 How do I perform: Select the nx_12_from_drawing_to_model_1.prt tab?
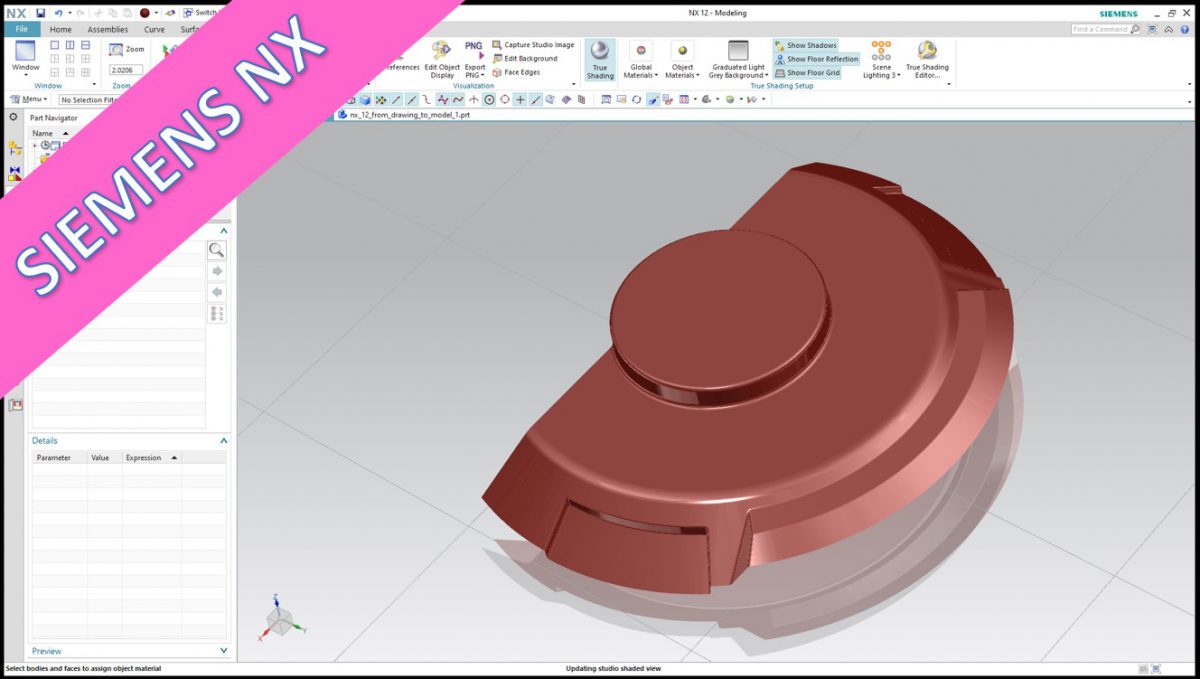point(409,115)
